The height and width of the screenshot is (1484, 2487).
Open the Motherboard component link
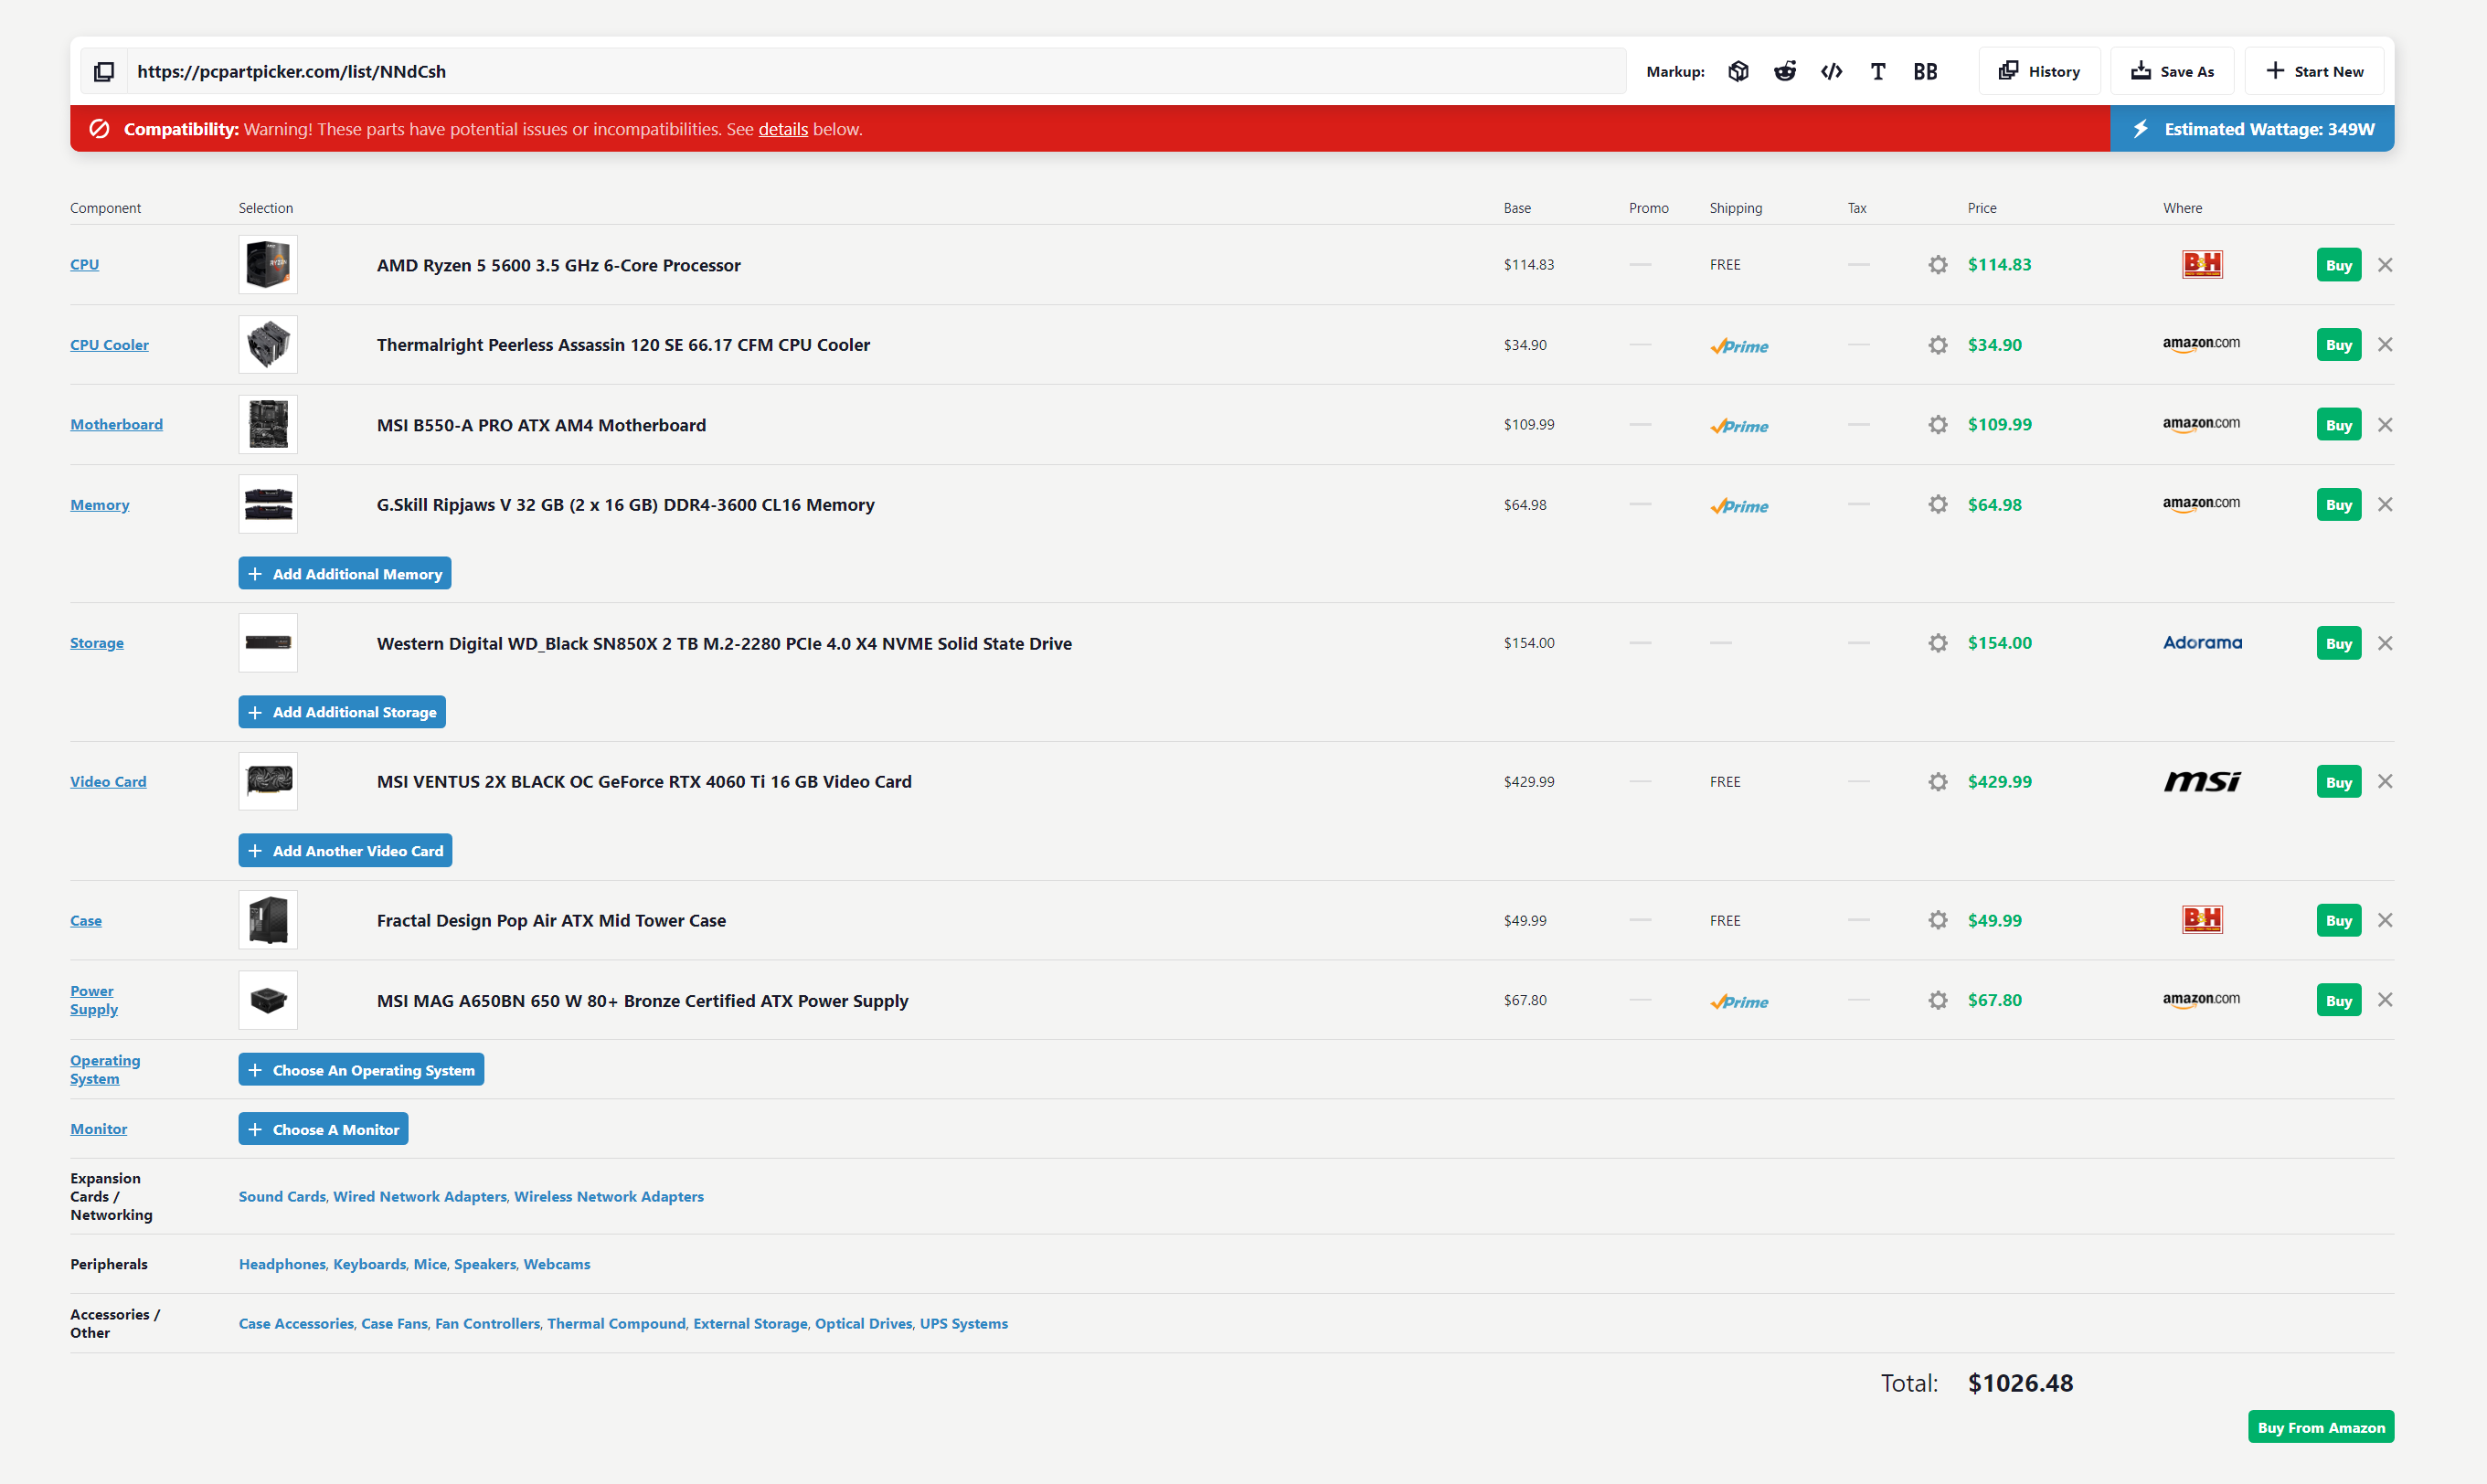click(x=116, y=425)
